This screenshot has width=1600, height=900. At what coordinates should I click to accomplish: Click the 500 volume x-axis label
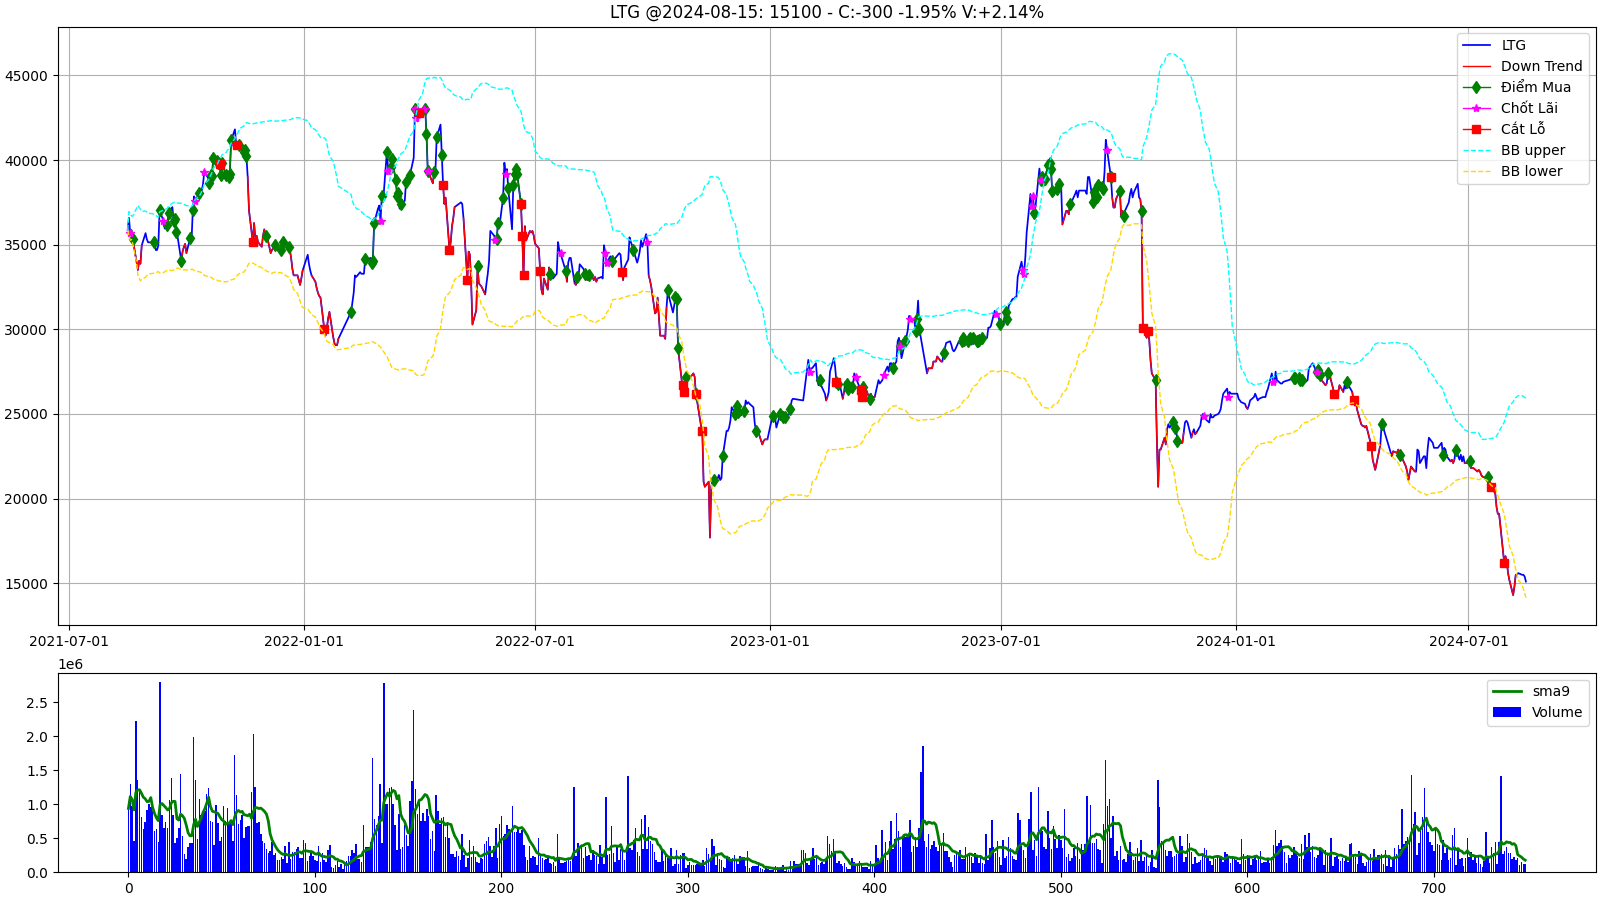click(1061, 888)
